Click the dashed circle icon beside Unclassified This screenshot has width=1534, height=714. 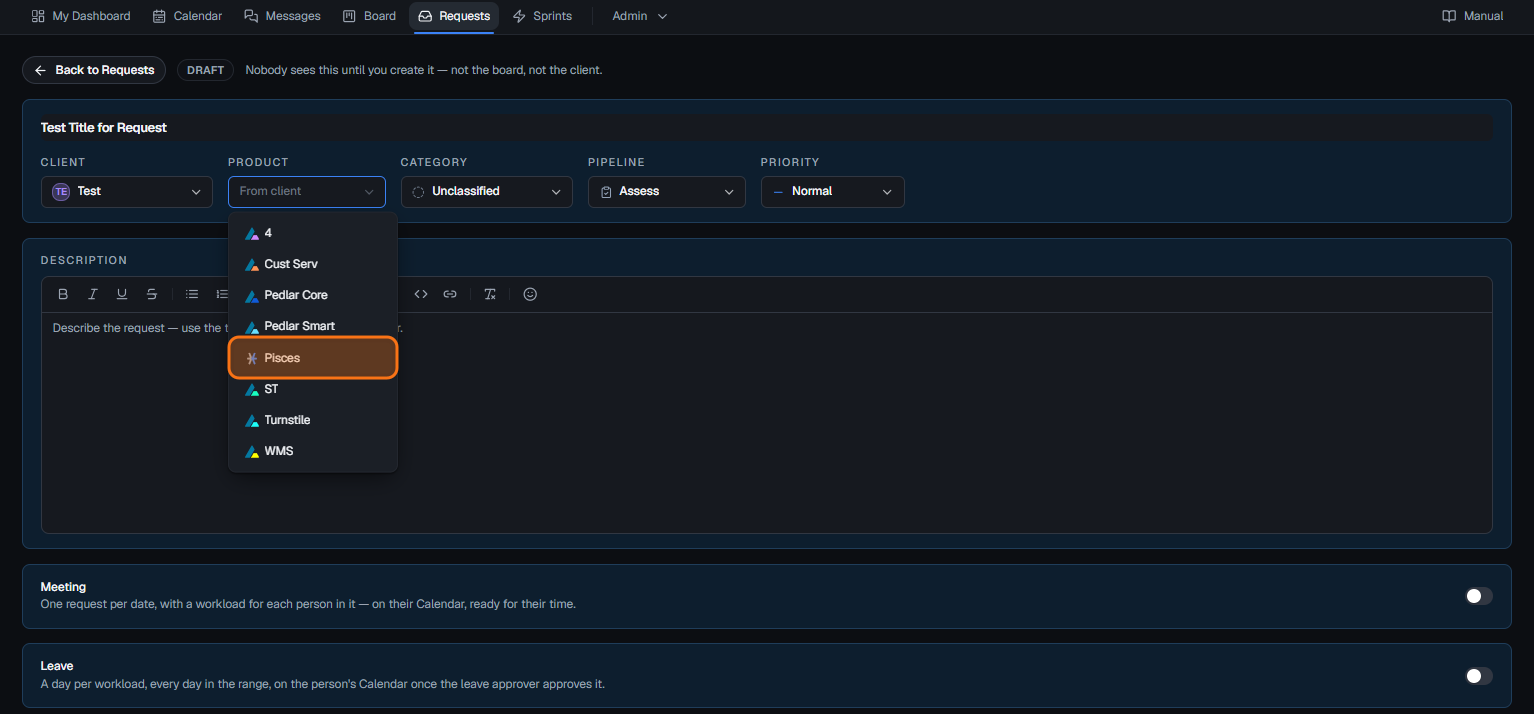(x=418, y=191)
